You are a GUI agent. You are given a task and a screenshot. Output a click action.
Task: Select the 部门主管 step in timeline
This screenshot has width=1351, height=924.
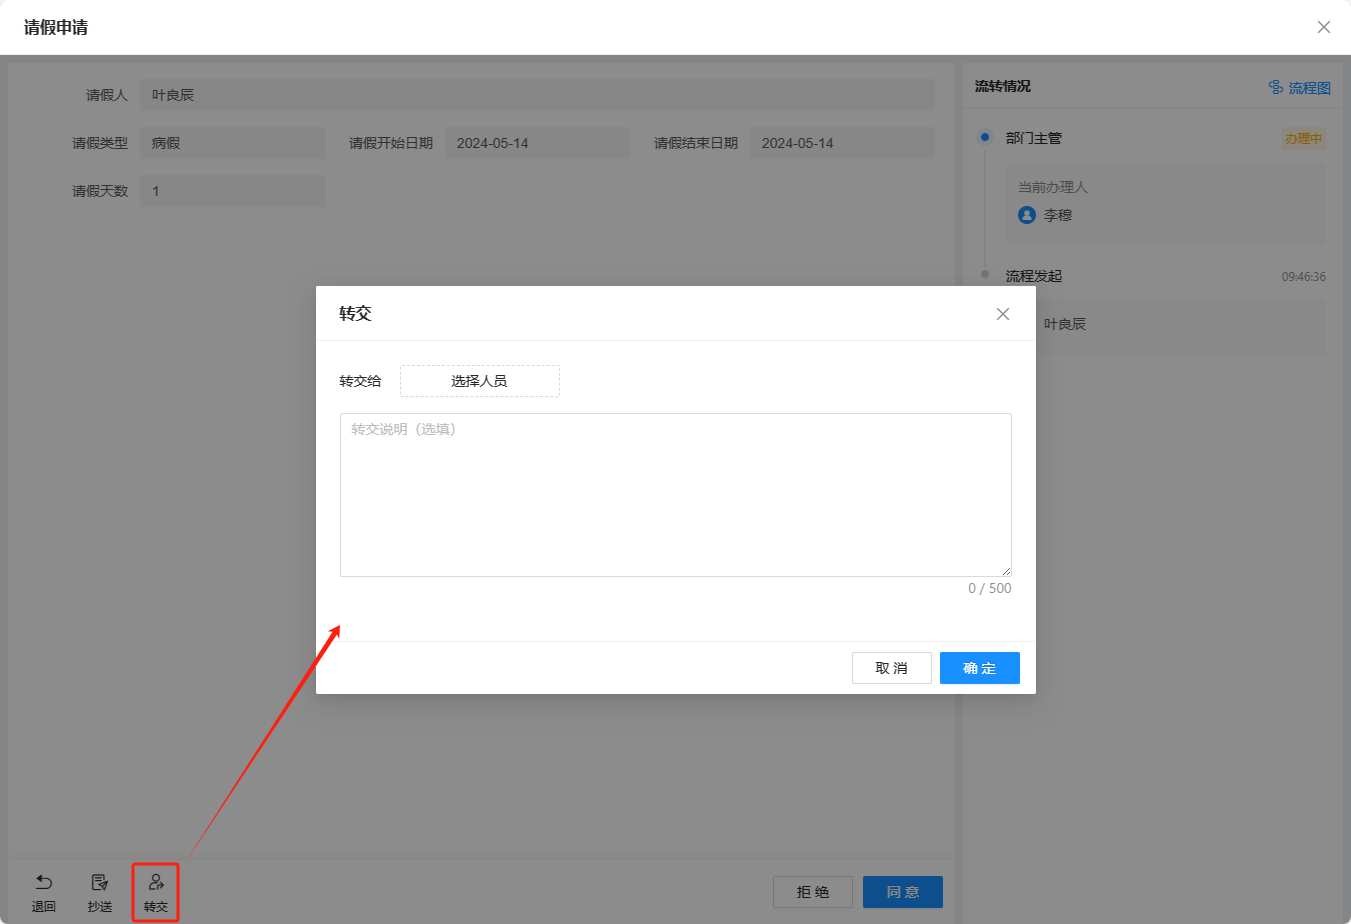click(x=1034, y=138)
